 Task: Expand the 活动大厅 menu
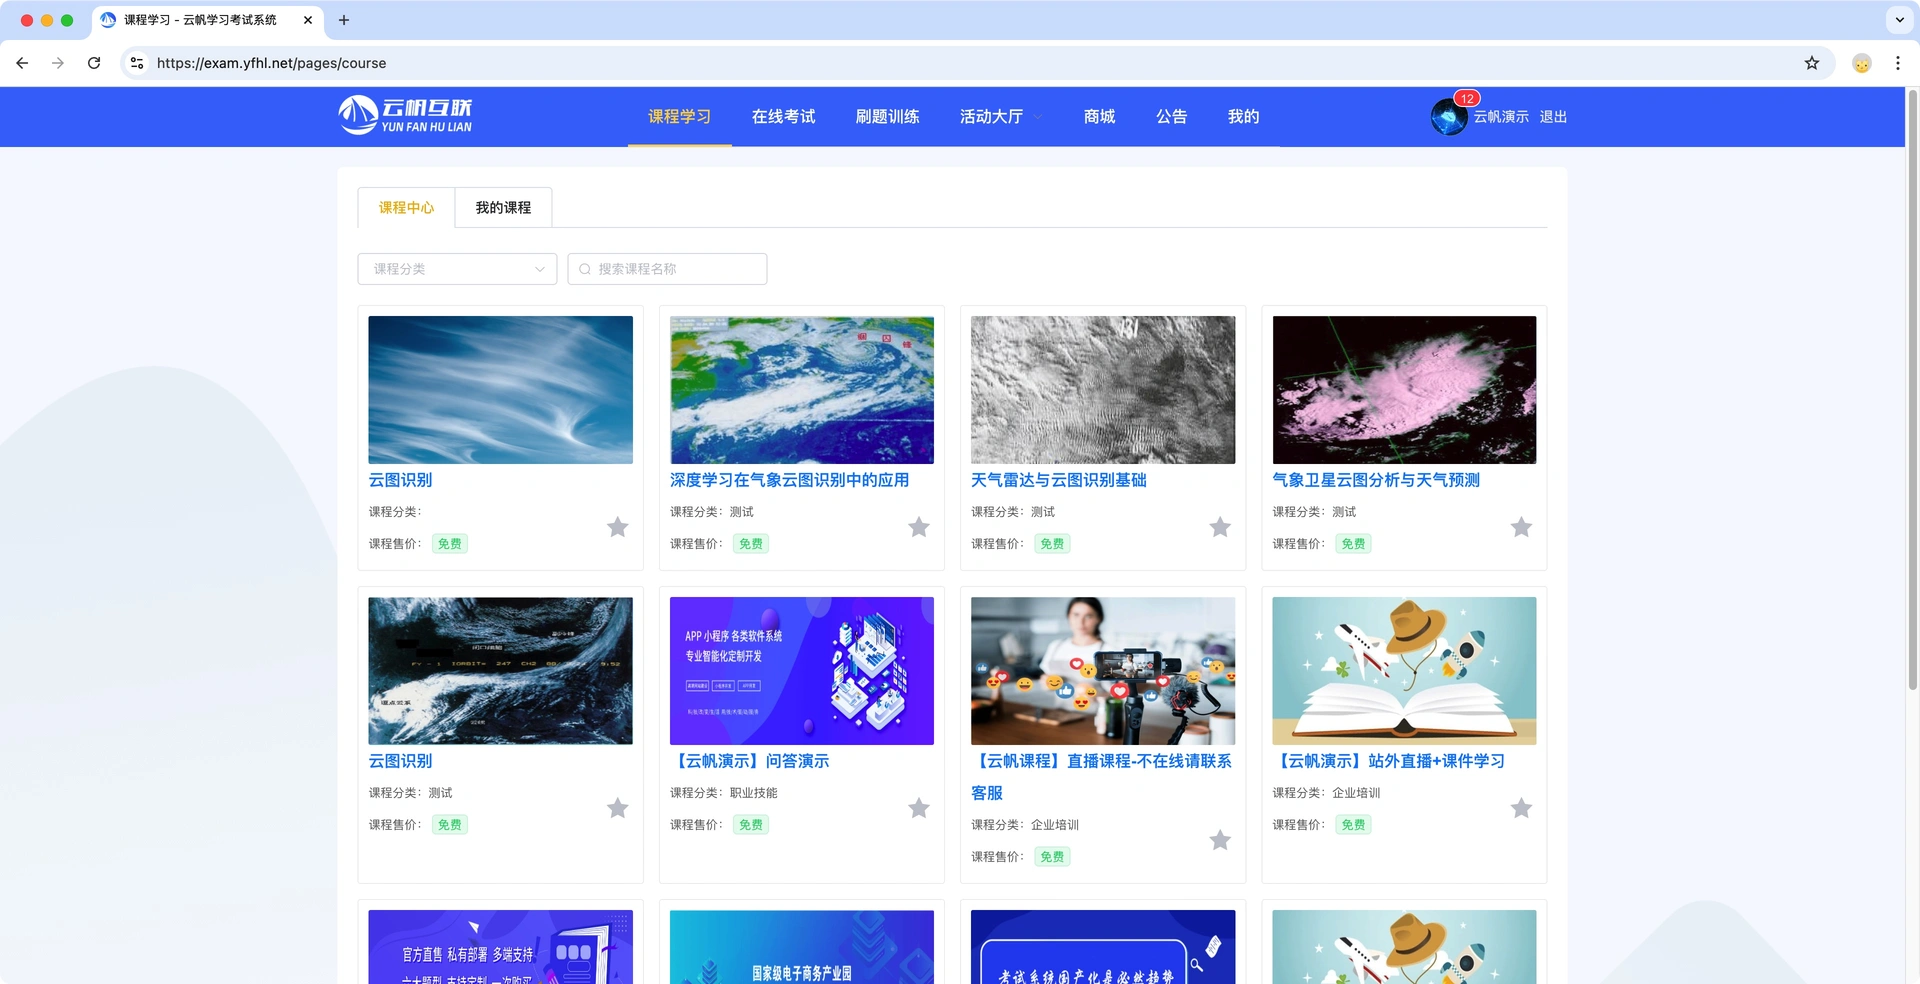1001,116
